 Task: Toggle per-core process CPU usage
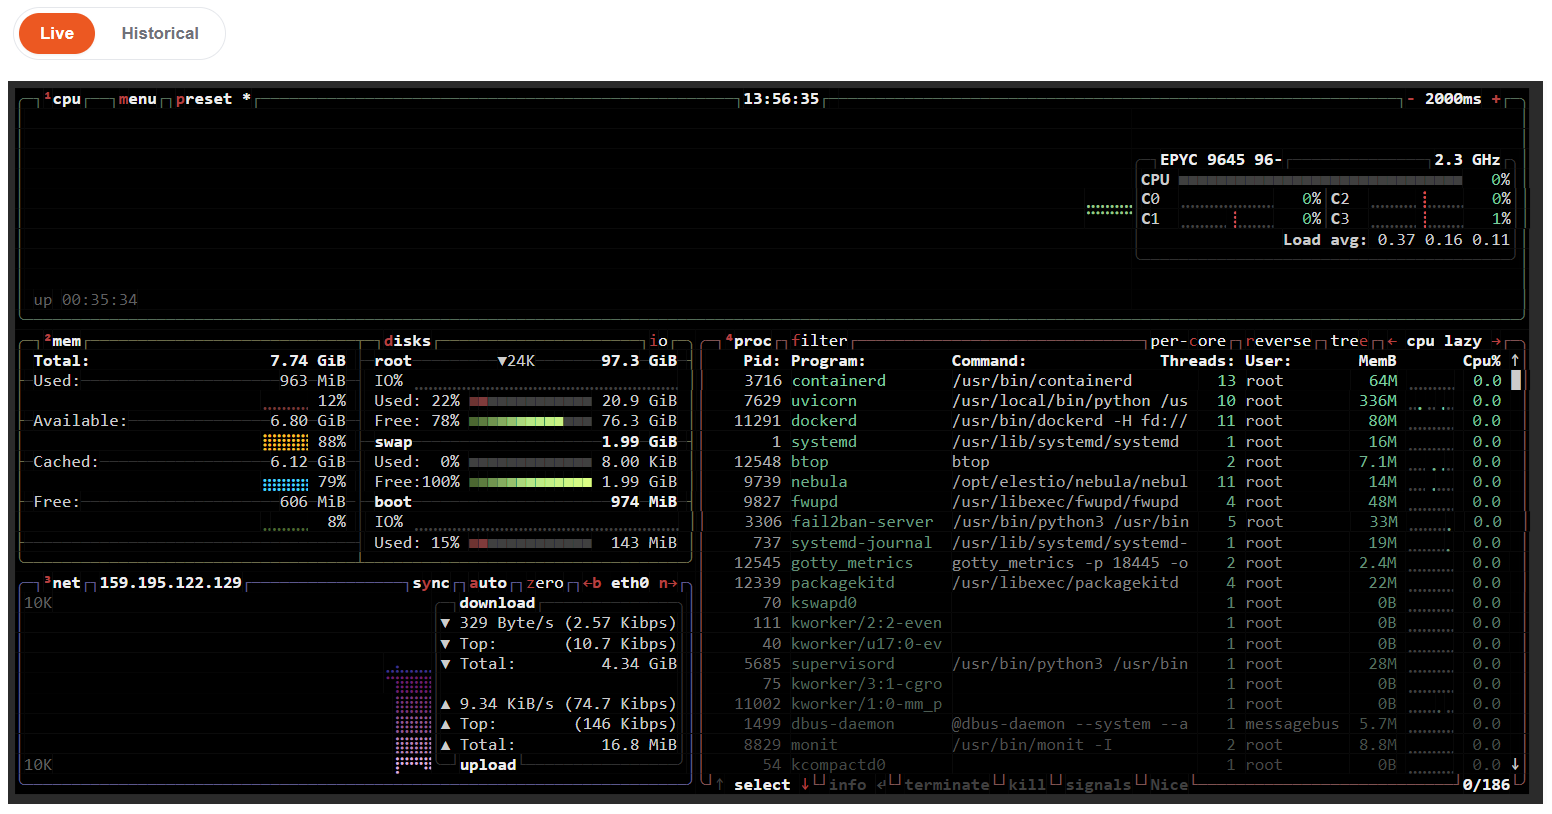click(x=1188, y=341)
